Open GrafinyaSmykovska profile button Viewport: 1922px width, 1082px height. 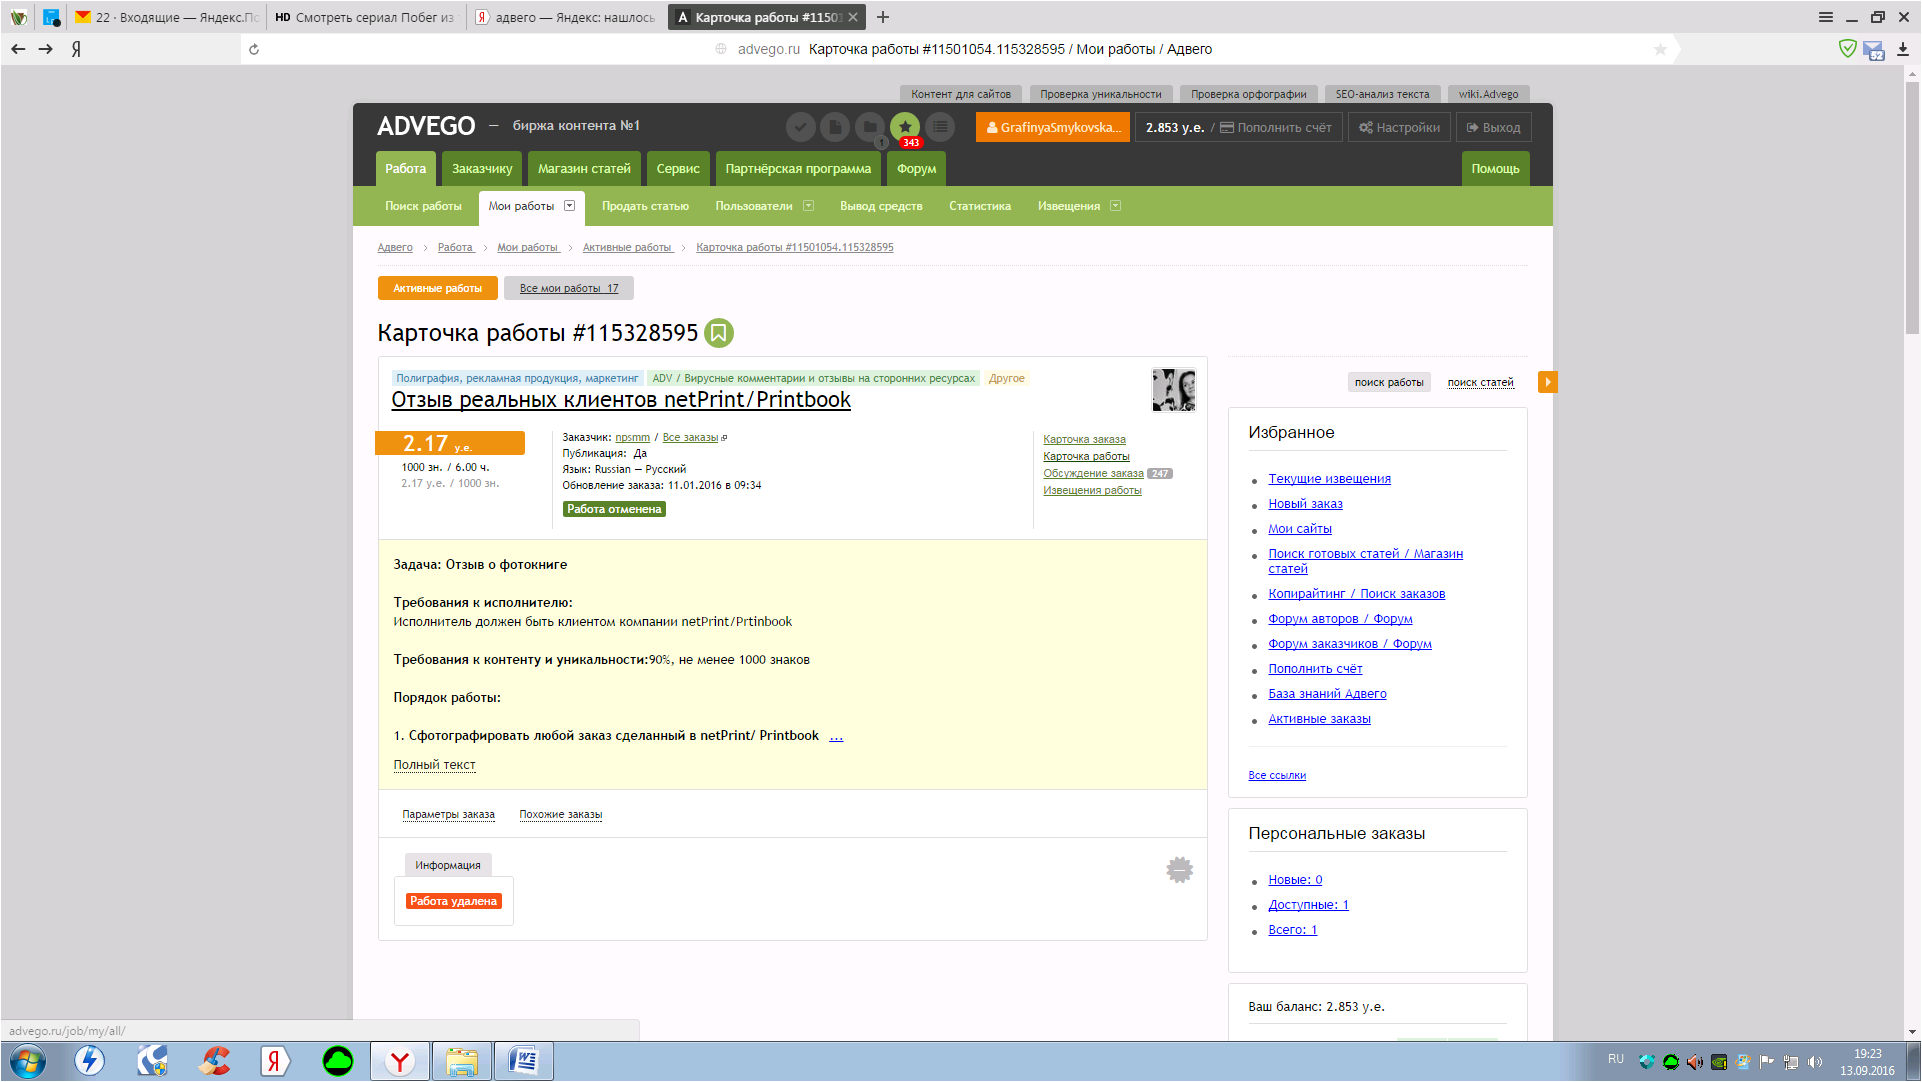click(x=1052, y=127)
